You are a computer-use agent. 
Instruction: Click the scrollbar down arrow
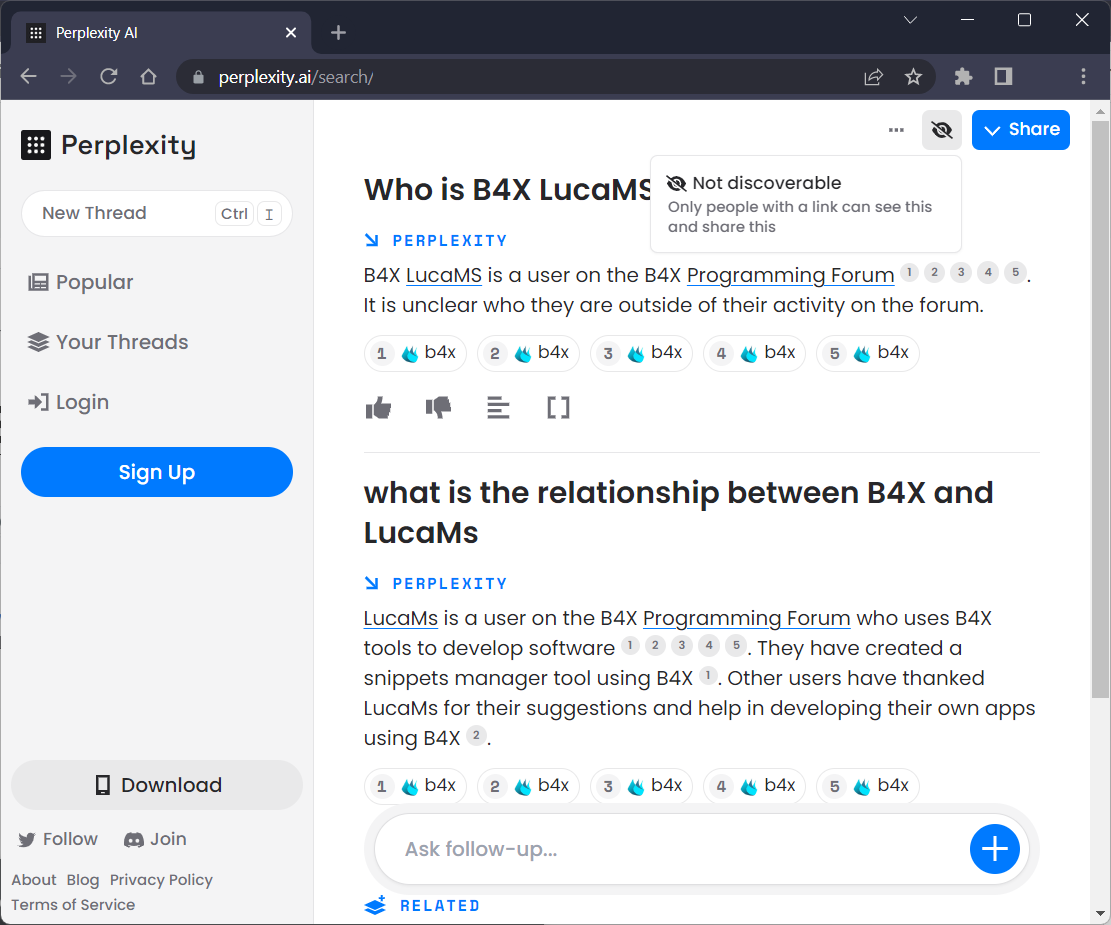[1100, 914]
